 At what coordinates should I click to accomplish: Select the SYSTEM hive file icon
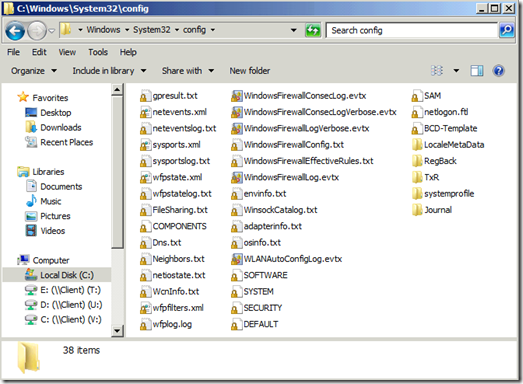point(236,292)
